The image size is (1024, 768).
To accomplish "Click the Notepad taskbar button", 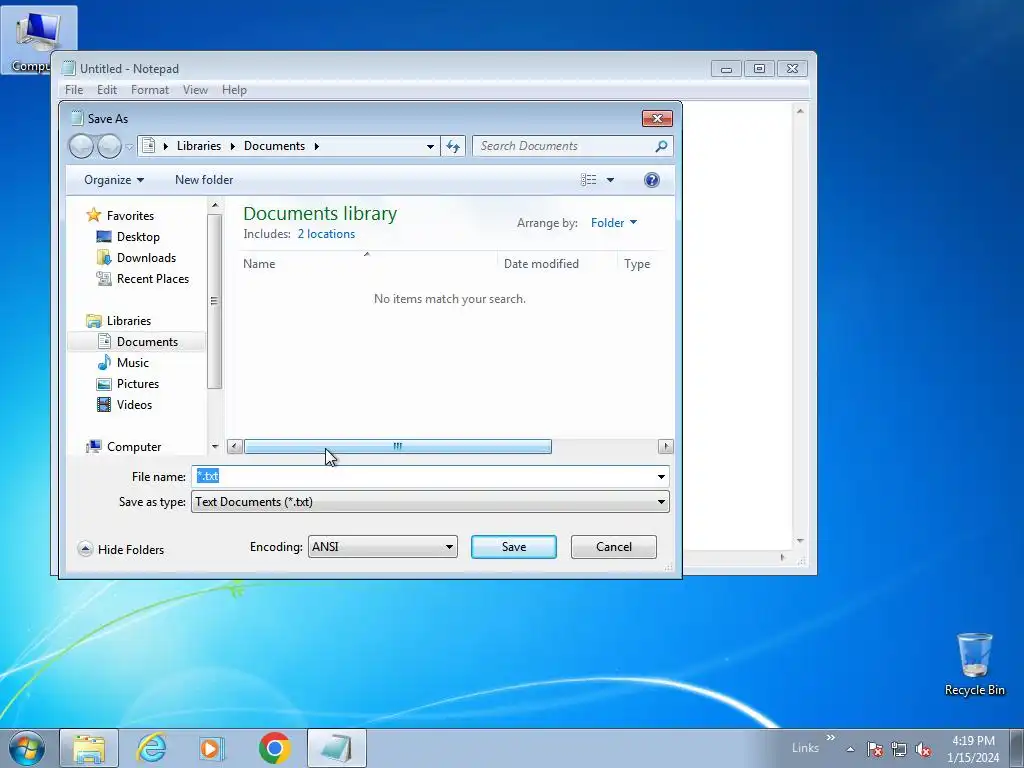I will point(337,748).
